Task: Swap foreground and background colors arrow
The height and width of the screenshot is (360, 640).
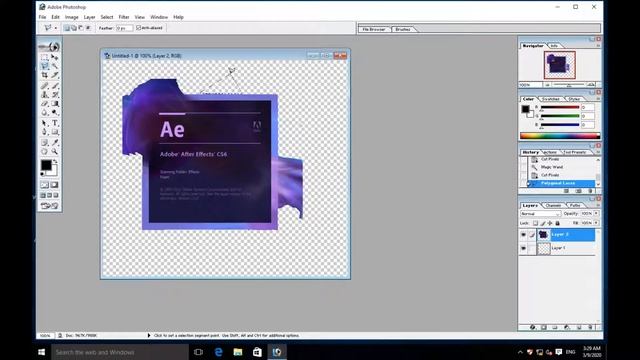Action: point(55,162)
